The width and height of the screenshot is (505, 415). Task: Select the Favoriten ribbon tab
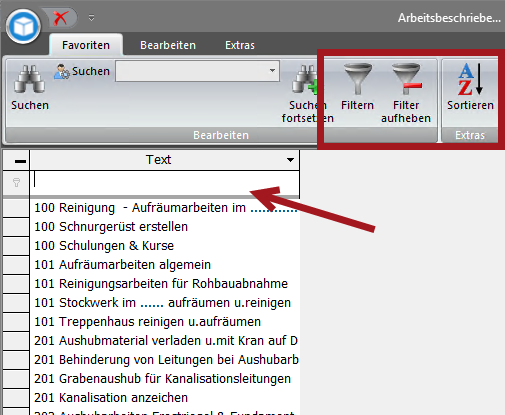pos(86,45)
